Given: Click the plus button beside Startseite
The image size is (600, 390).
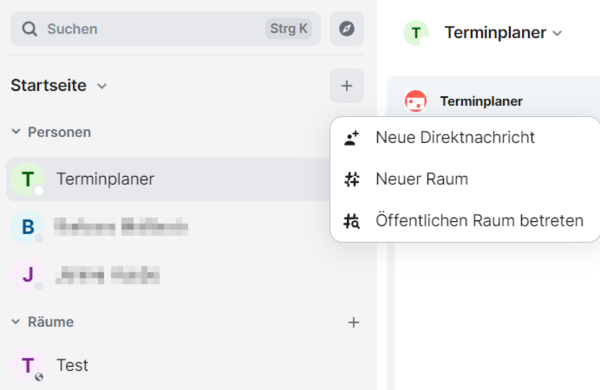Looking at the screenshot, I should coord(347,86).
